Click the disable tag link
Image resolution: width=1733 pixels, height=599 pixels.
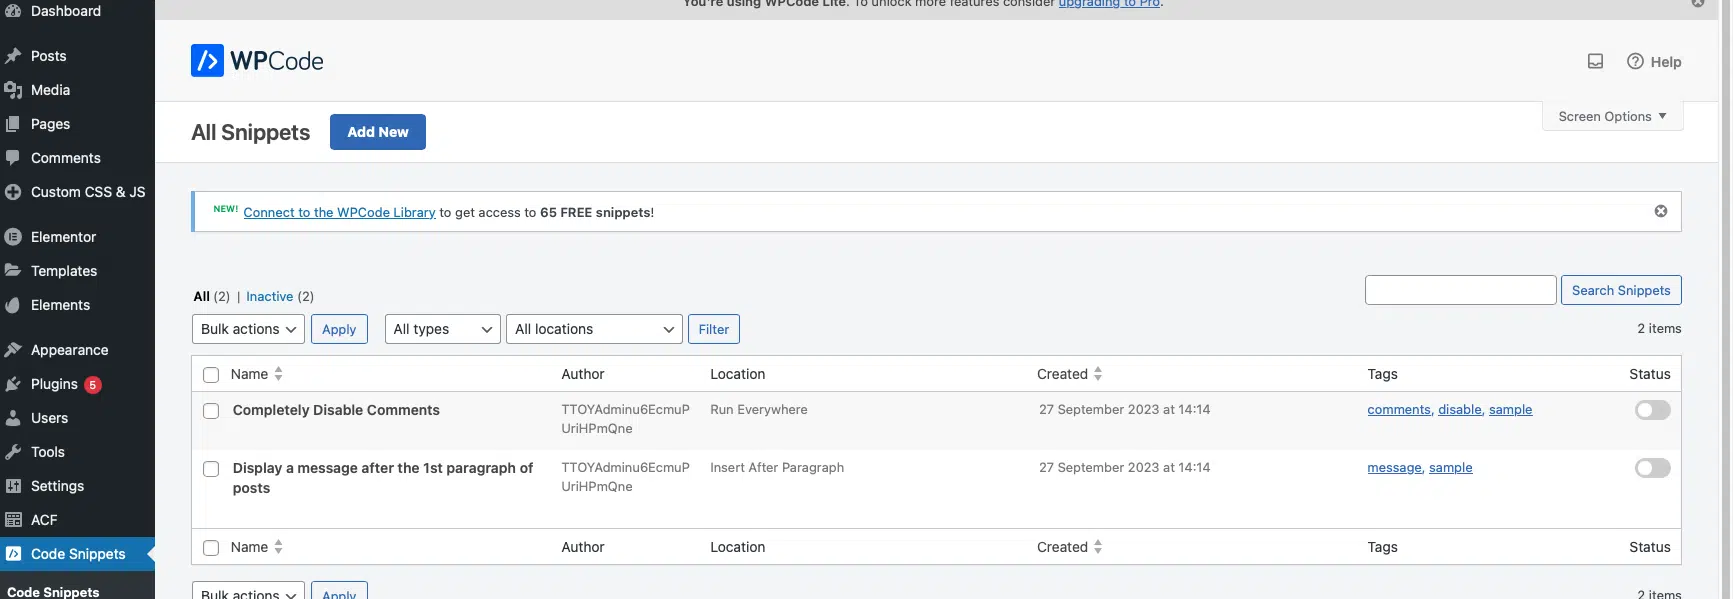coord(1460,410)
